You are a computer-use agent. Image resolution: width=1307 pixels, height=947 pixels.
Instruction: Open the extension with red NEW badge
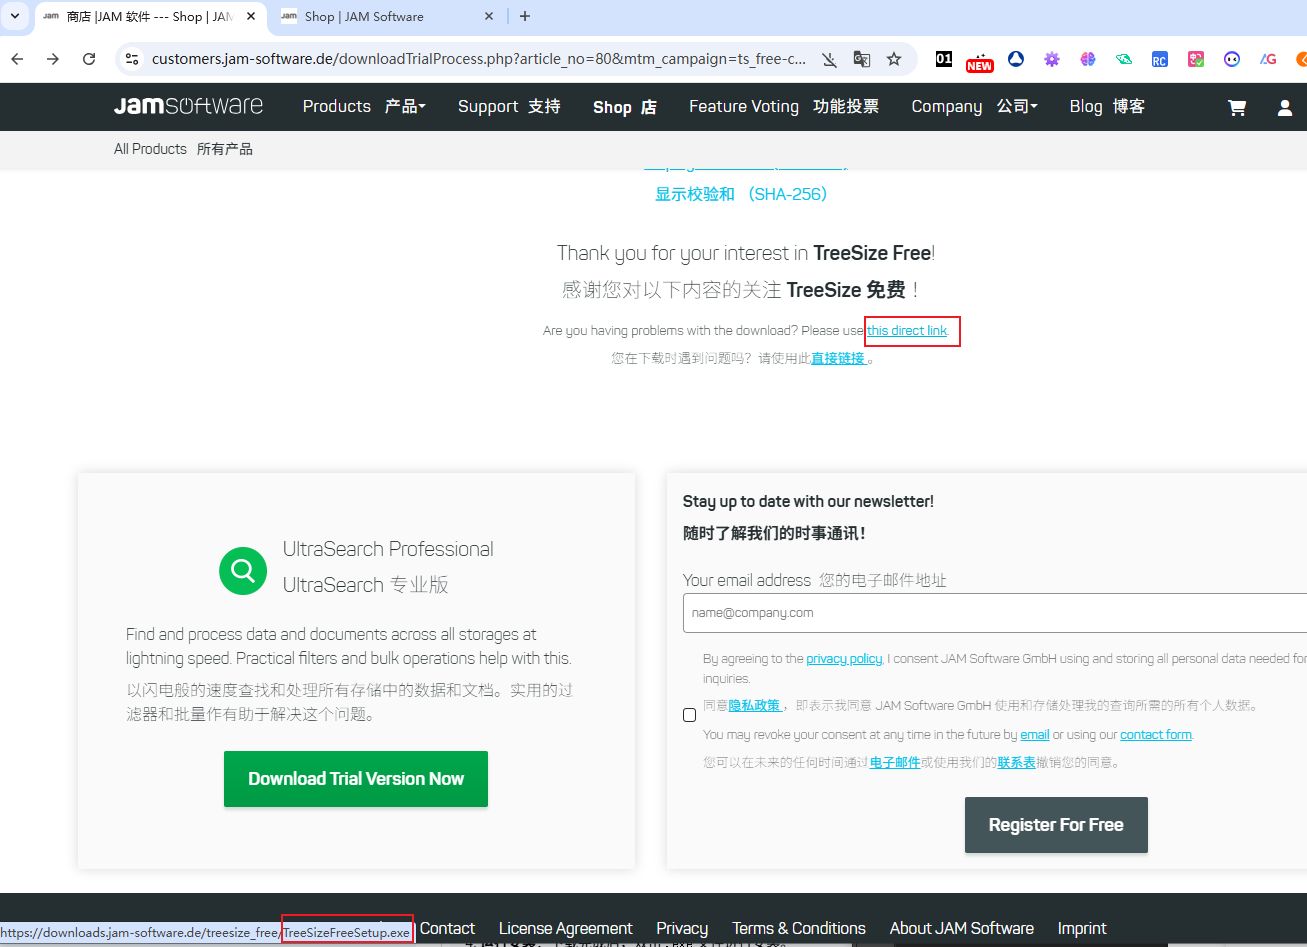coord(979,61)
